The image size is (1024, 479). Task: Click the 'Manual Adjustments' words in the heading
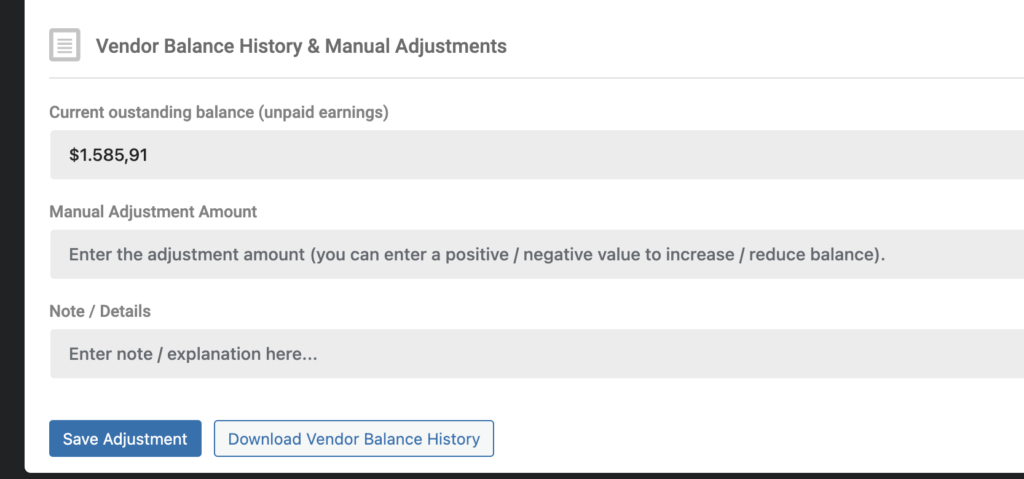pos(416,46)
